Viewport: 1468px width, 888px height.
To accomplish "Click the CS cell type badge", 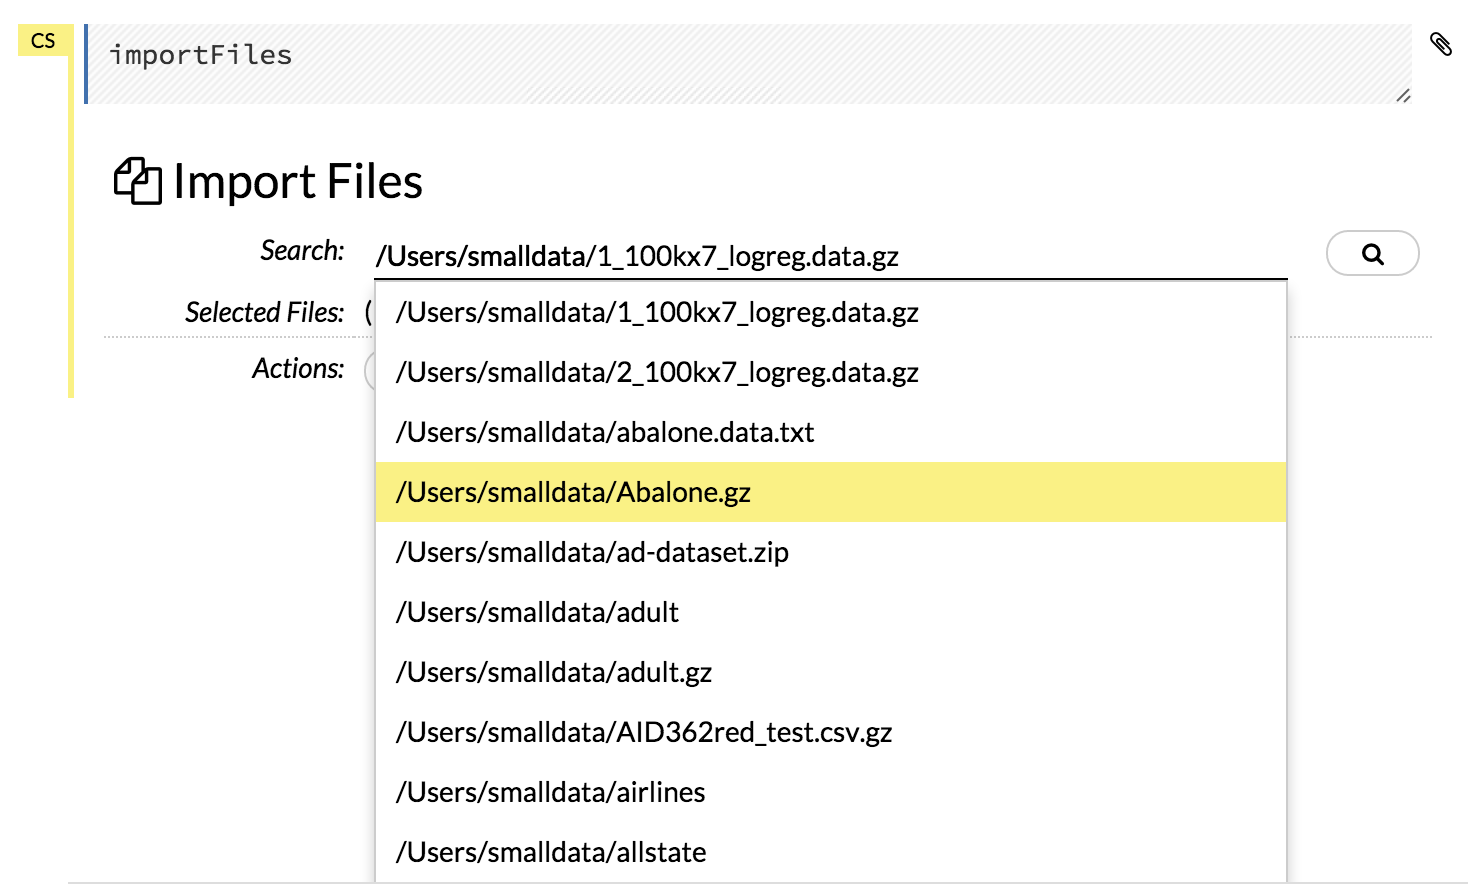I will (x=42, y=41).
